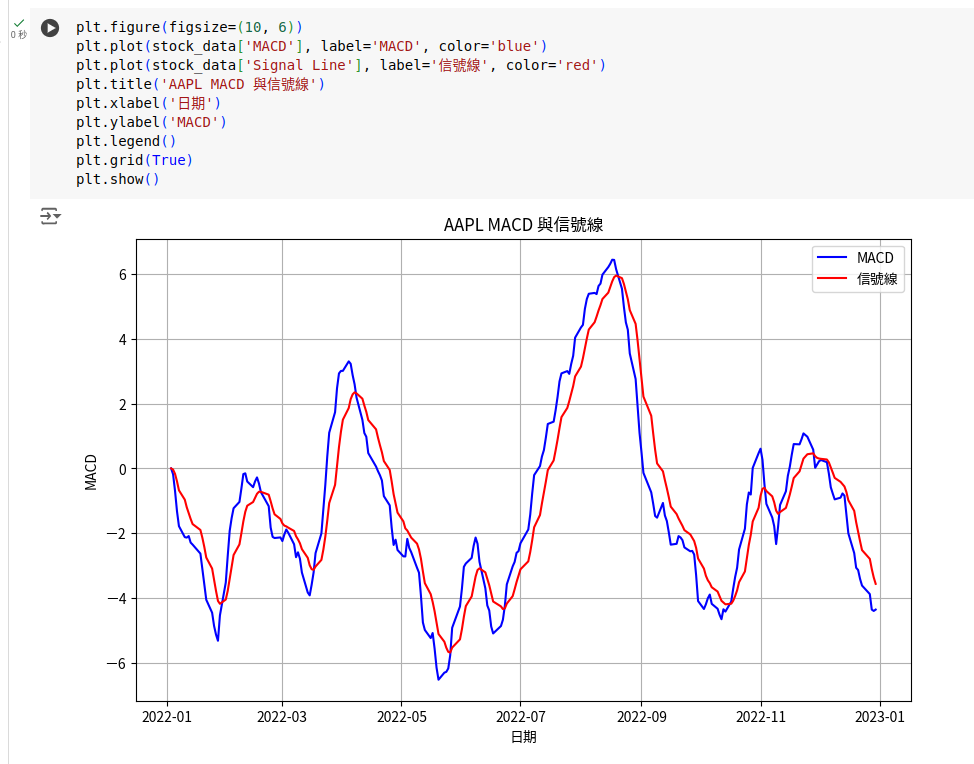Viewport: 974px width, 764px height.
Task: Run the MACD plotting code cell
Action: pyautogui.click(x=50, y=28)
